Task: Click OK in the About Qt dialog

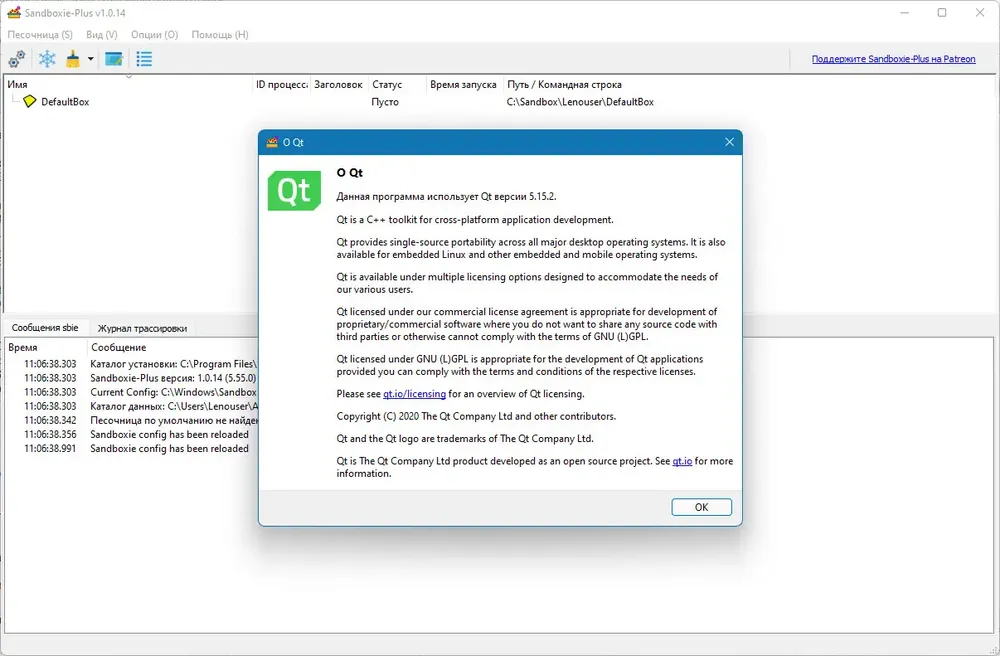Action: (x=702, y=507)
